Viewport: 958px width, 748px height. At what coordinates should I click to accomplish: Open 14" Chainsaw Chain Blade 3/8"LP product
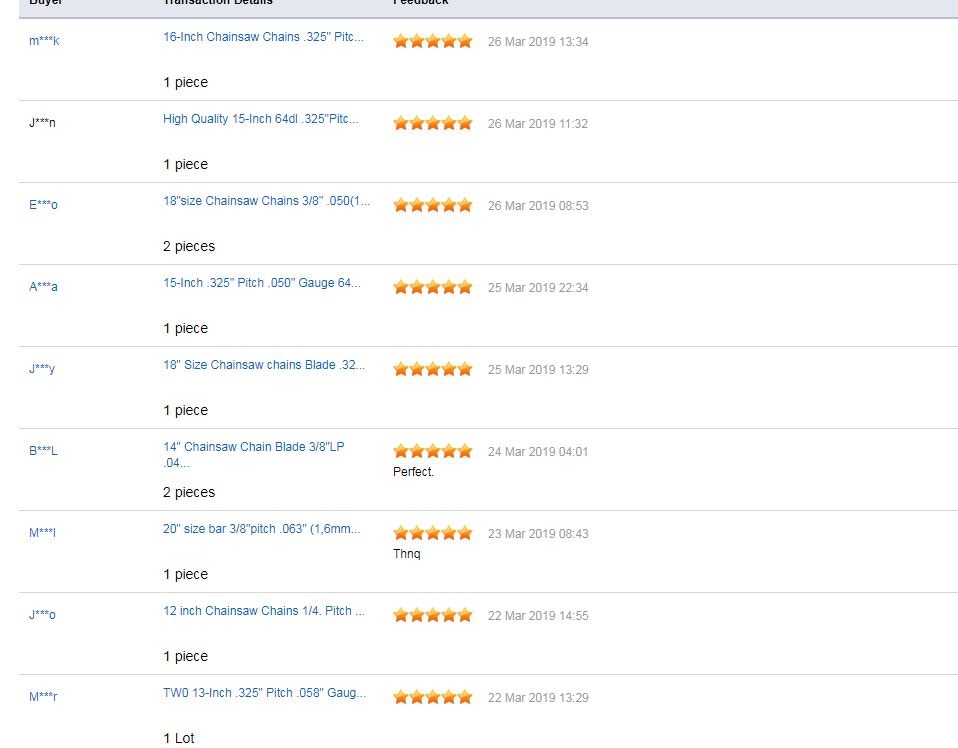[x=254, y=455]
